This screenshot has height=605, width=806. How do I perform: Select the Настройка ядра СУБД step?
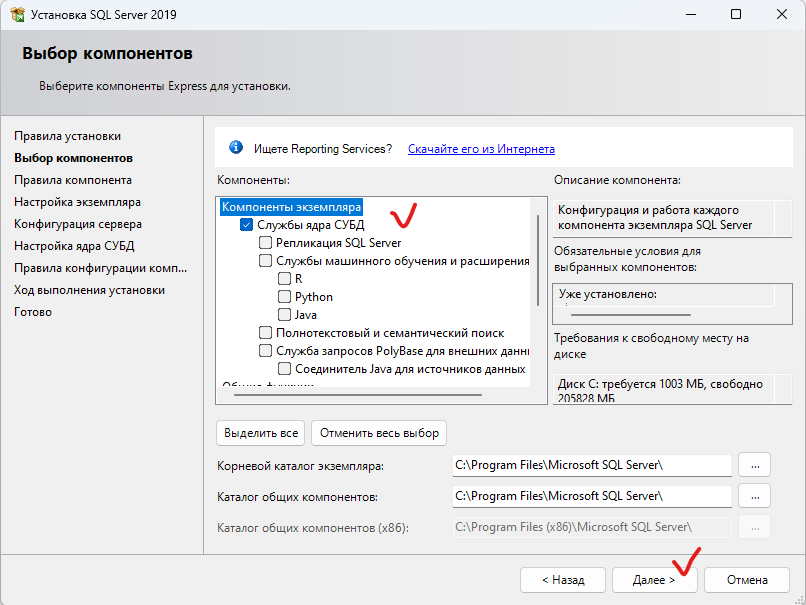(74, 246)
